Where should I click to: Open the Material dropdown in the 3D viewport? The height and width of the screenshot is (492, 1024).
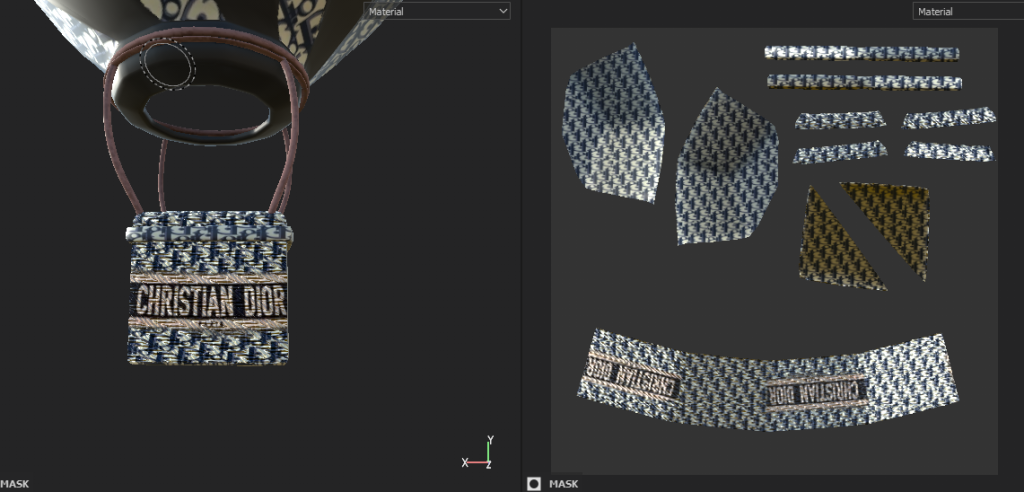437,11
